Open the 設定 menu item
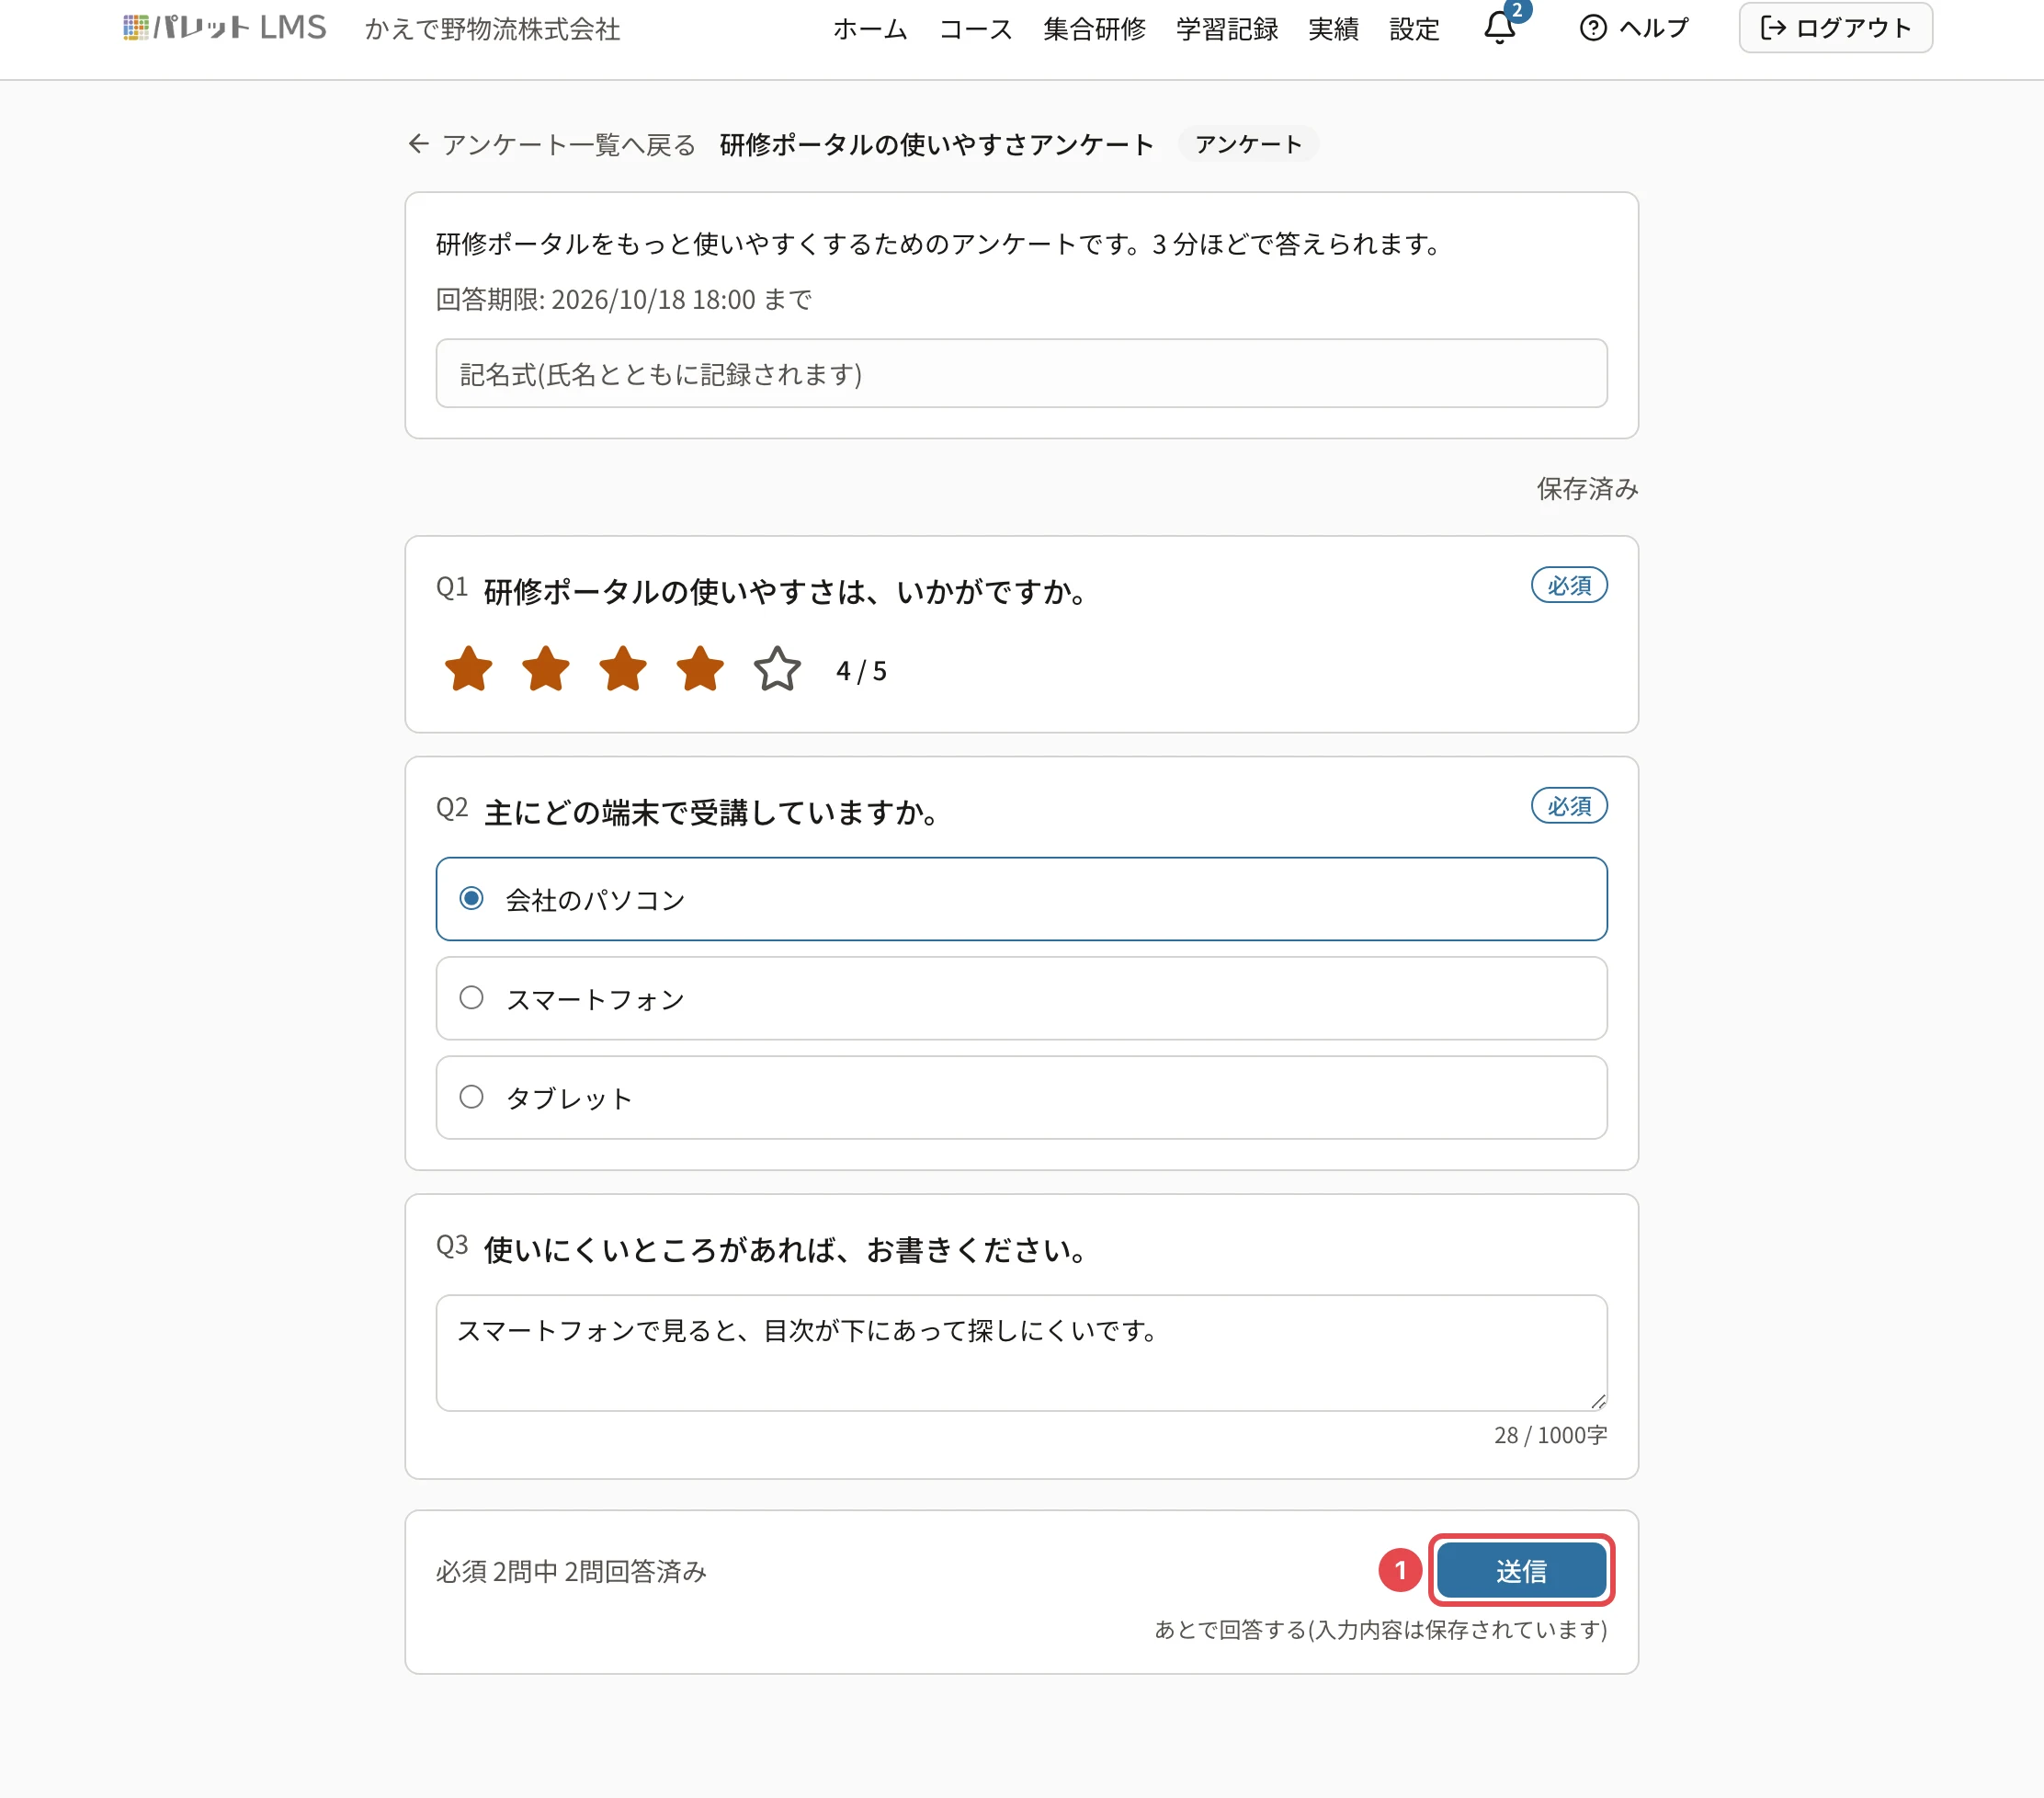This screenshot has height=1798, width=2044. (1414, 29)
